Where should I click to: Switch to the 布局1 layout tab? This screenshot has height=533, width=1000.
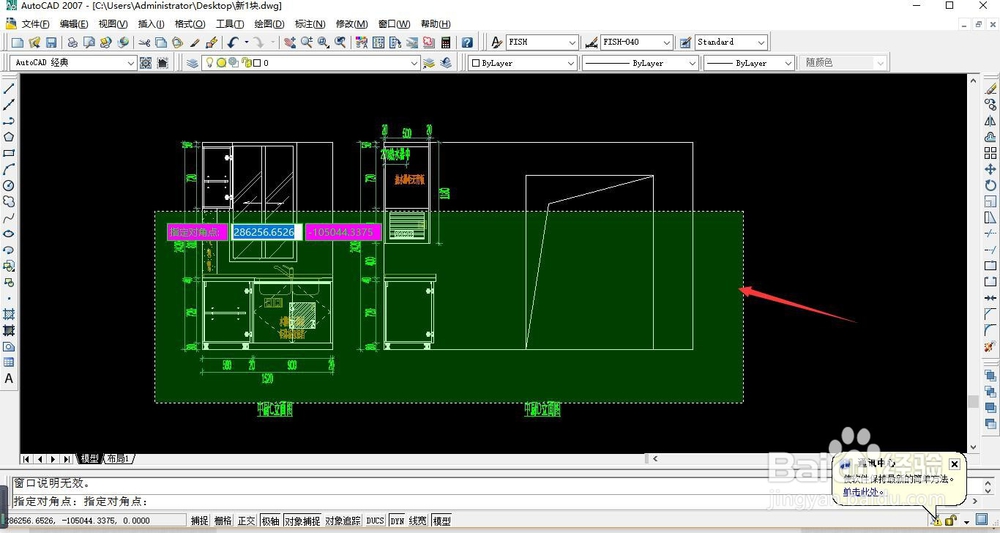tap(117, 458)
